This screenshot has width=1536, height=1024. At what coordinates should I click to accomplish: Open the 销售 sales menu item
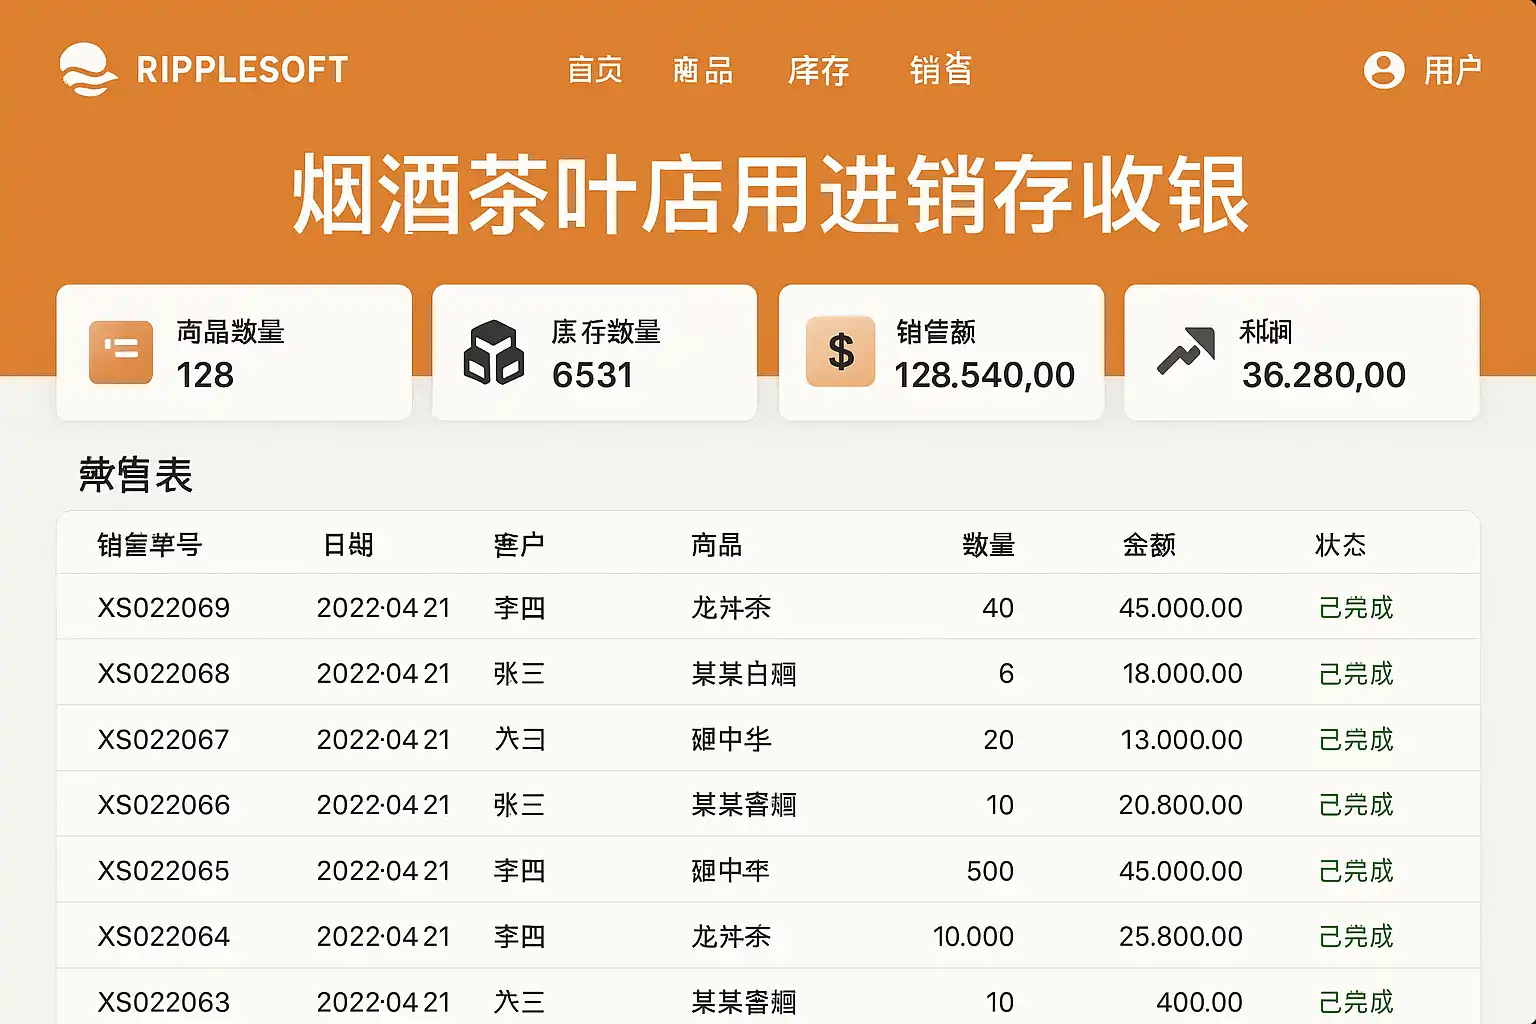[941, 70]
